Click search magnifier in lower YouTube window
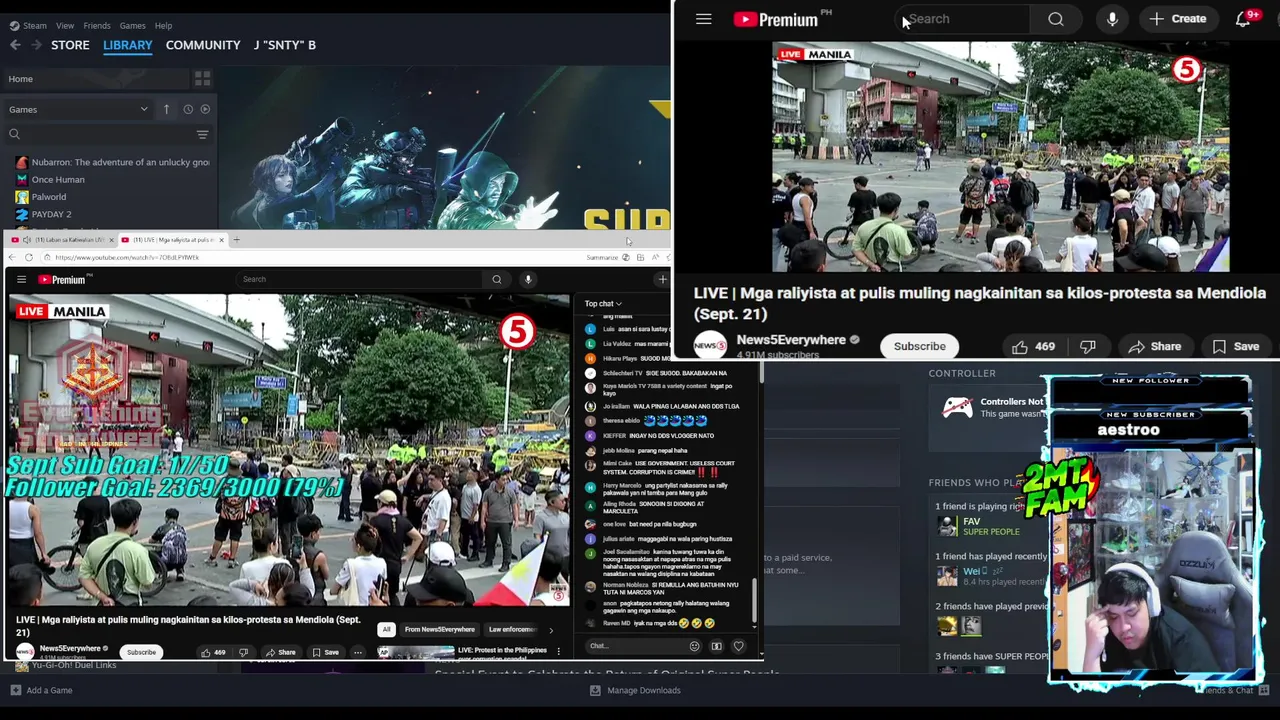Viewport: 1280px width, 720px height. pyautogui.click(x=497, y=280)
